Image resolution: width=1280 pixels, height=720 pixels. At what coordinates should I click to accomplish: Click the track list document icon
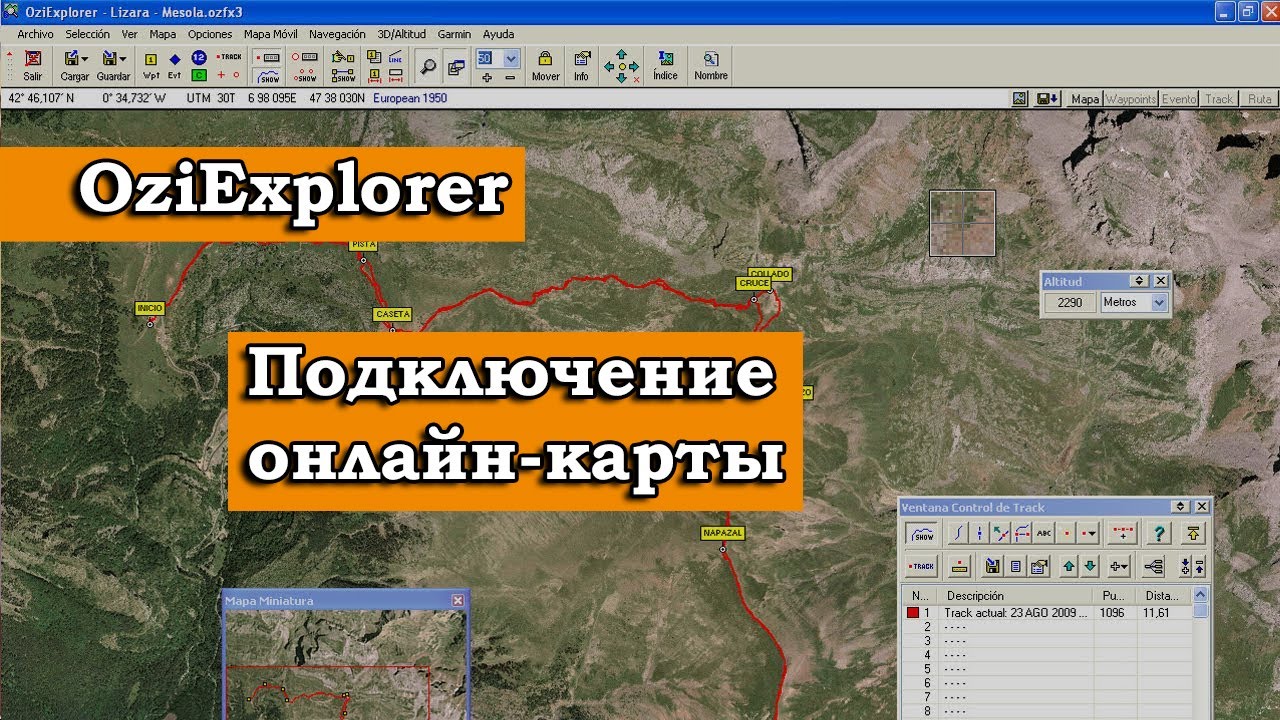(x=1015, y=567)
